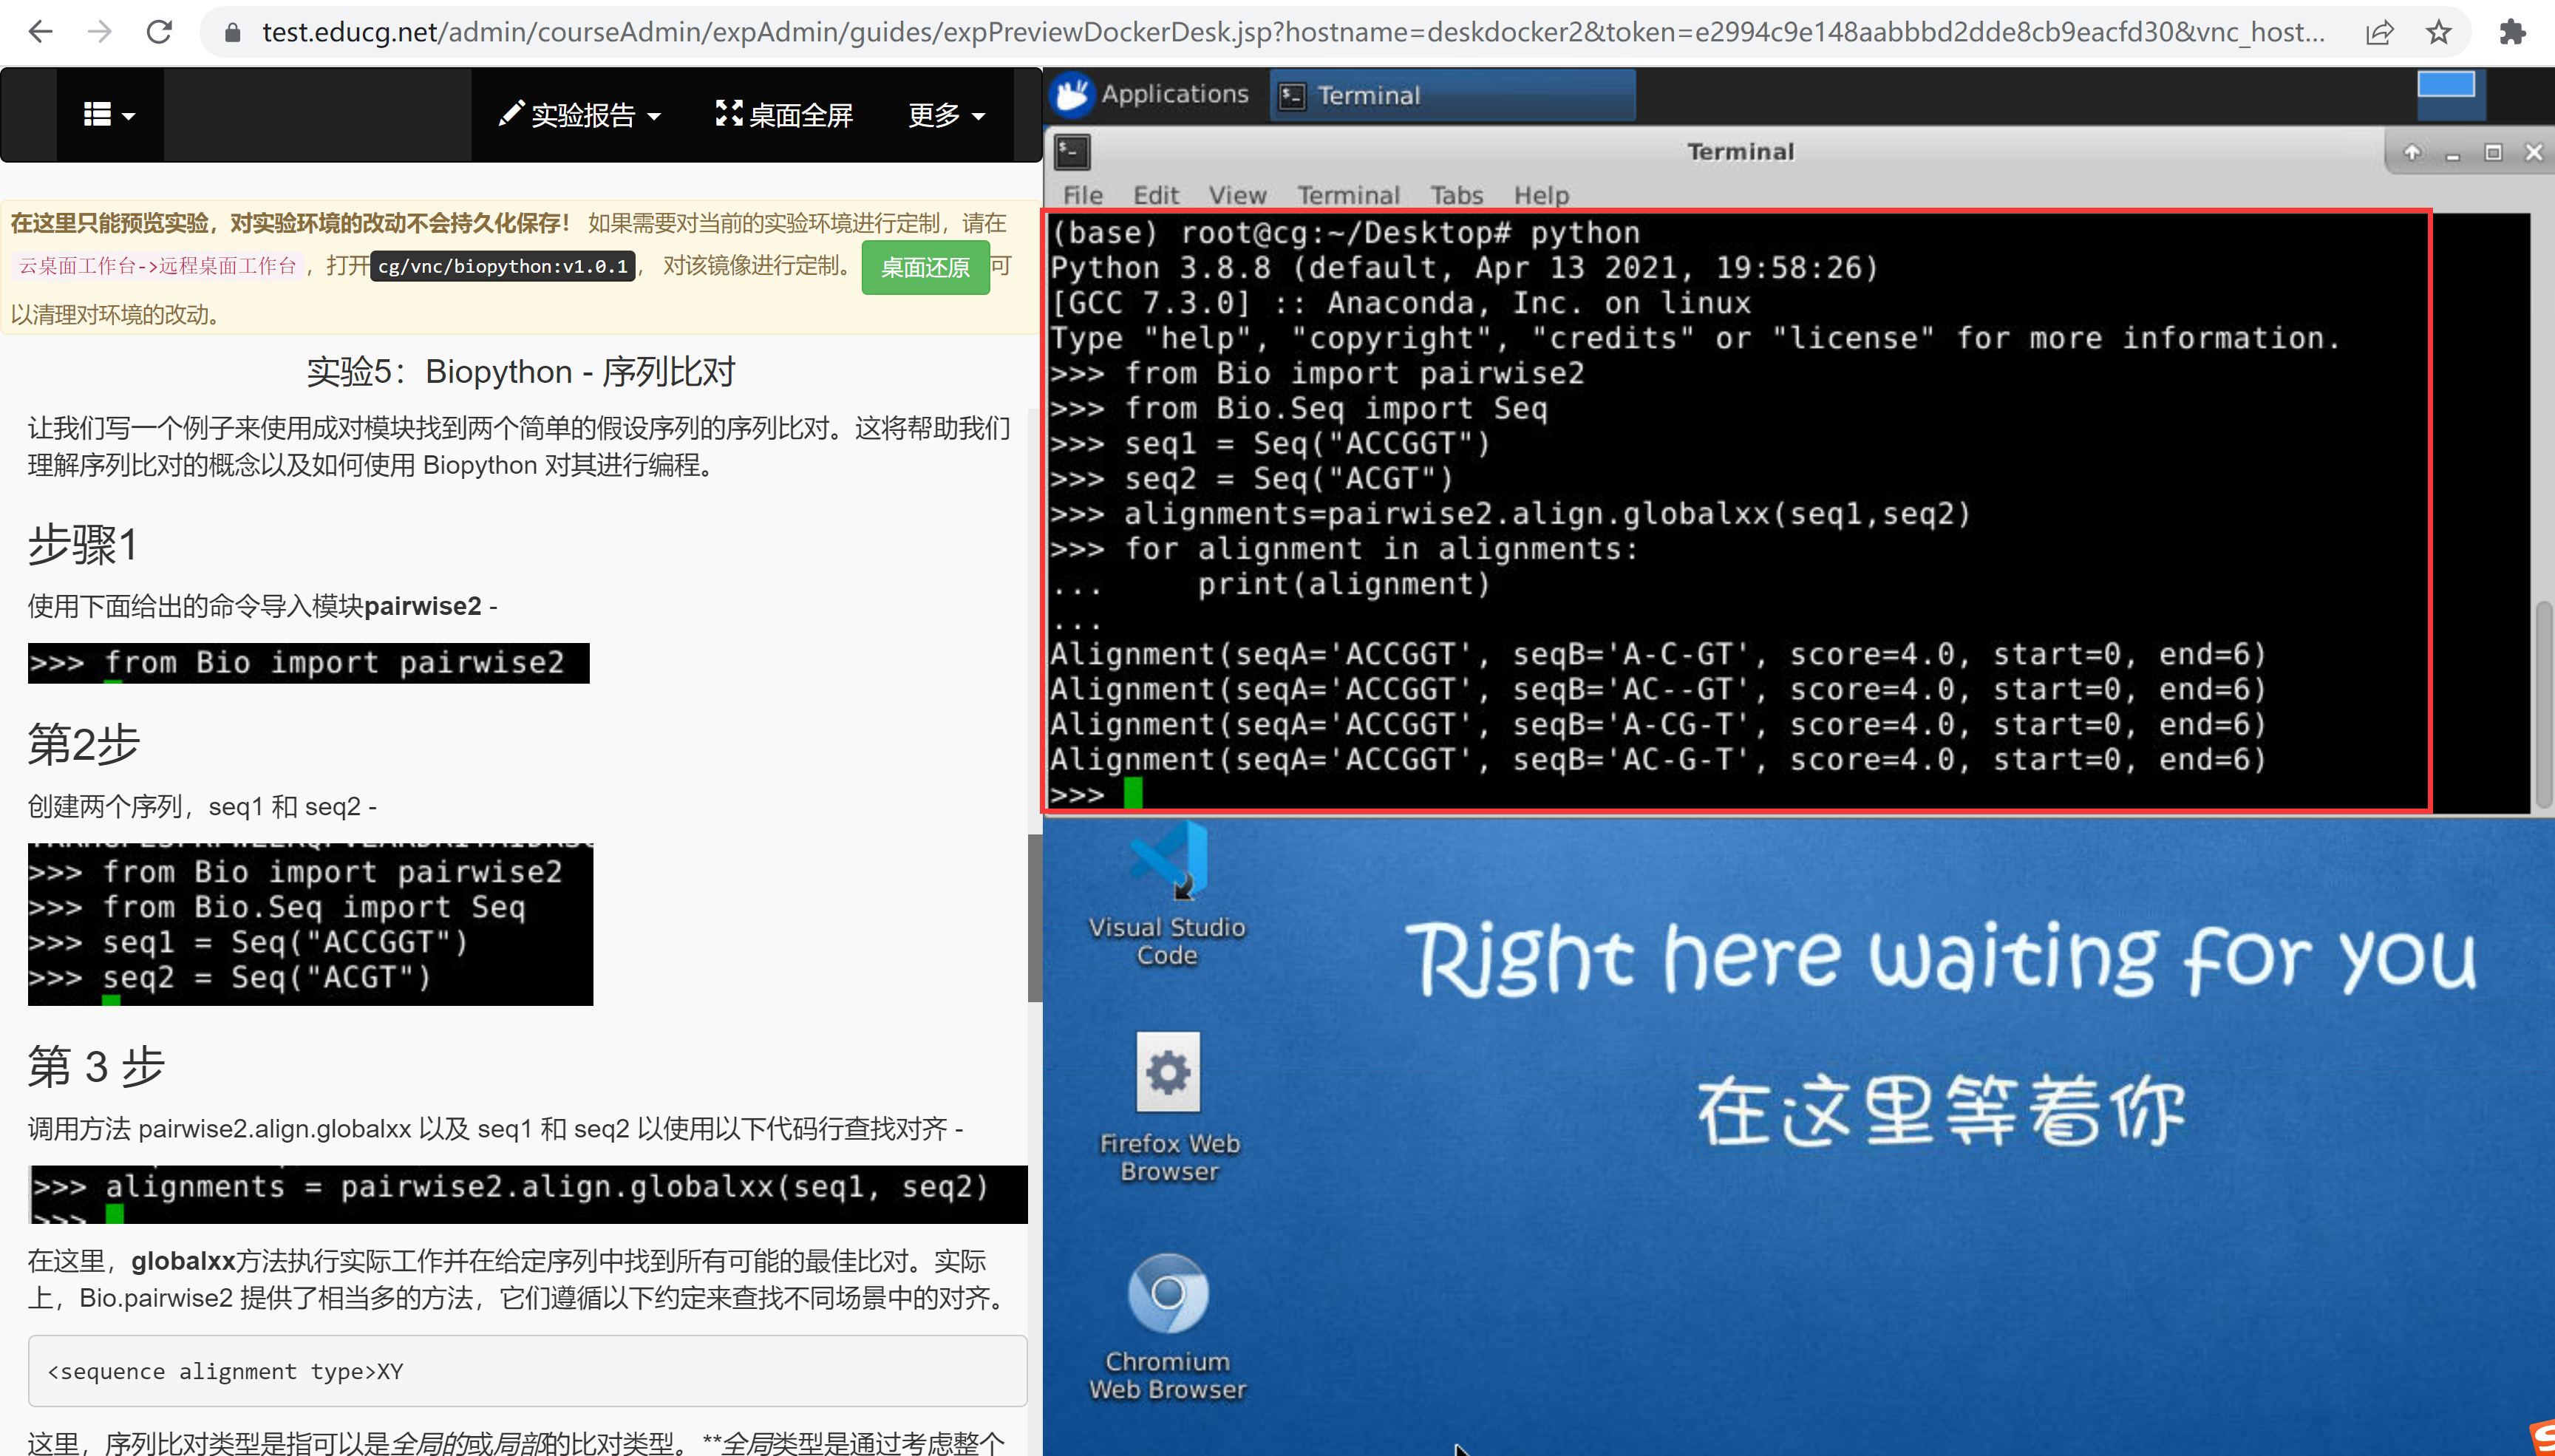Go back with the browser back arrow
Viewport: 2555px width, 1456px height.
pos(40,32)
